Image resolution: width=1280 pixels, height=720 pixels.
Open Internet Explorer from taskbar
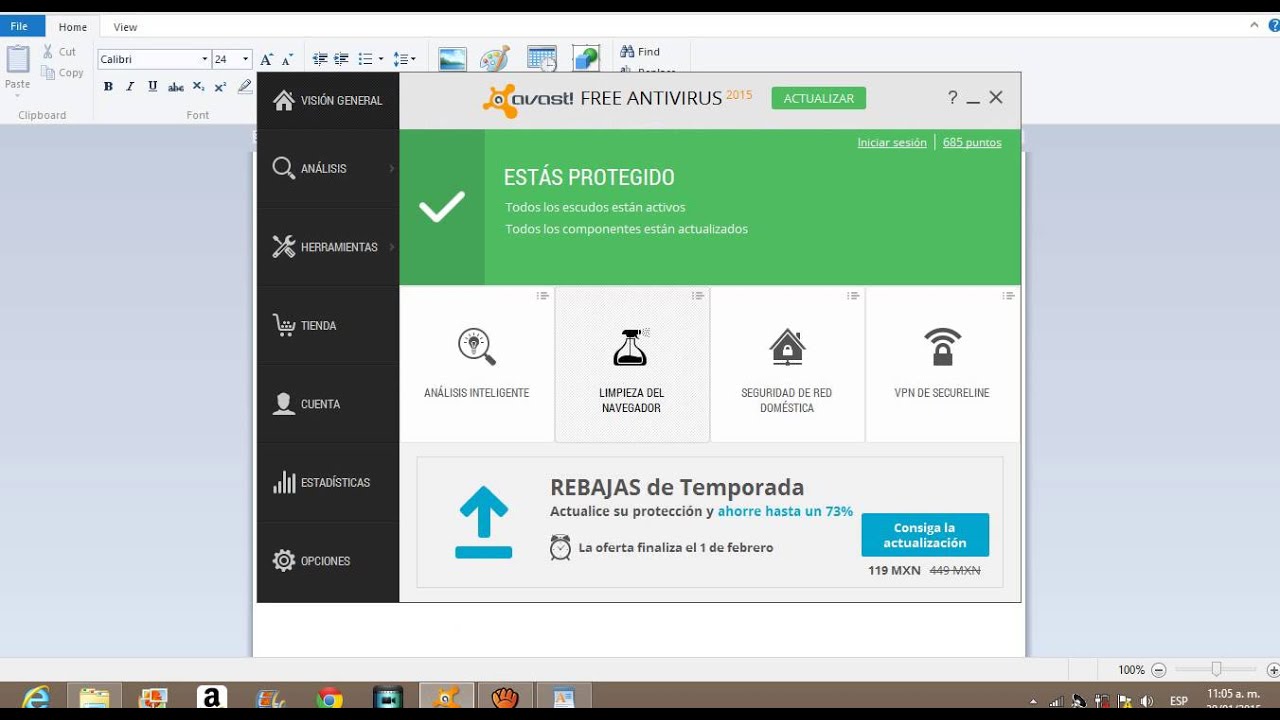(x=35, y=698)
